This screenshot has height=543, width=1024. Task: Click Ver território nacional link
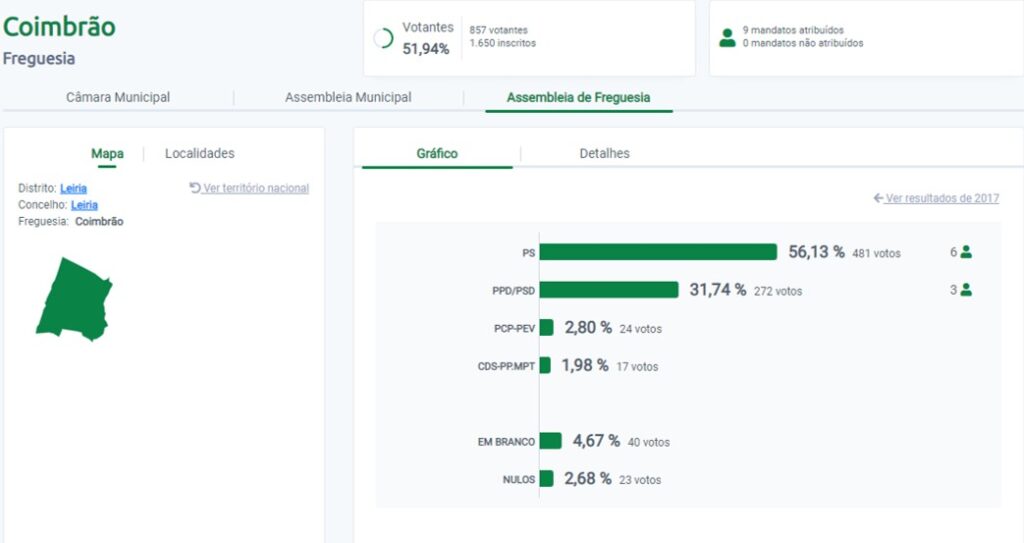[x=256, y=188]
